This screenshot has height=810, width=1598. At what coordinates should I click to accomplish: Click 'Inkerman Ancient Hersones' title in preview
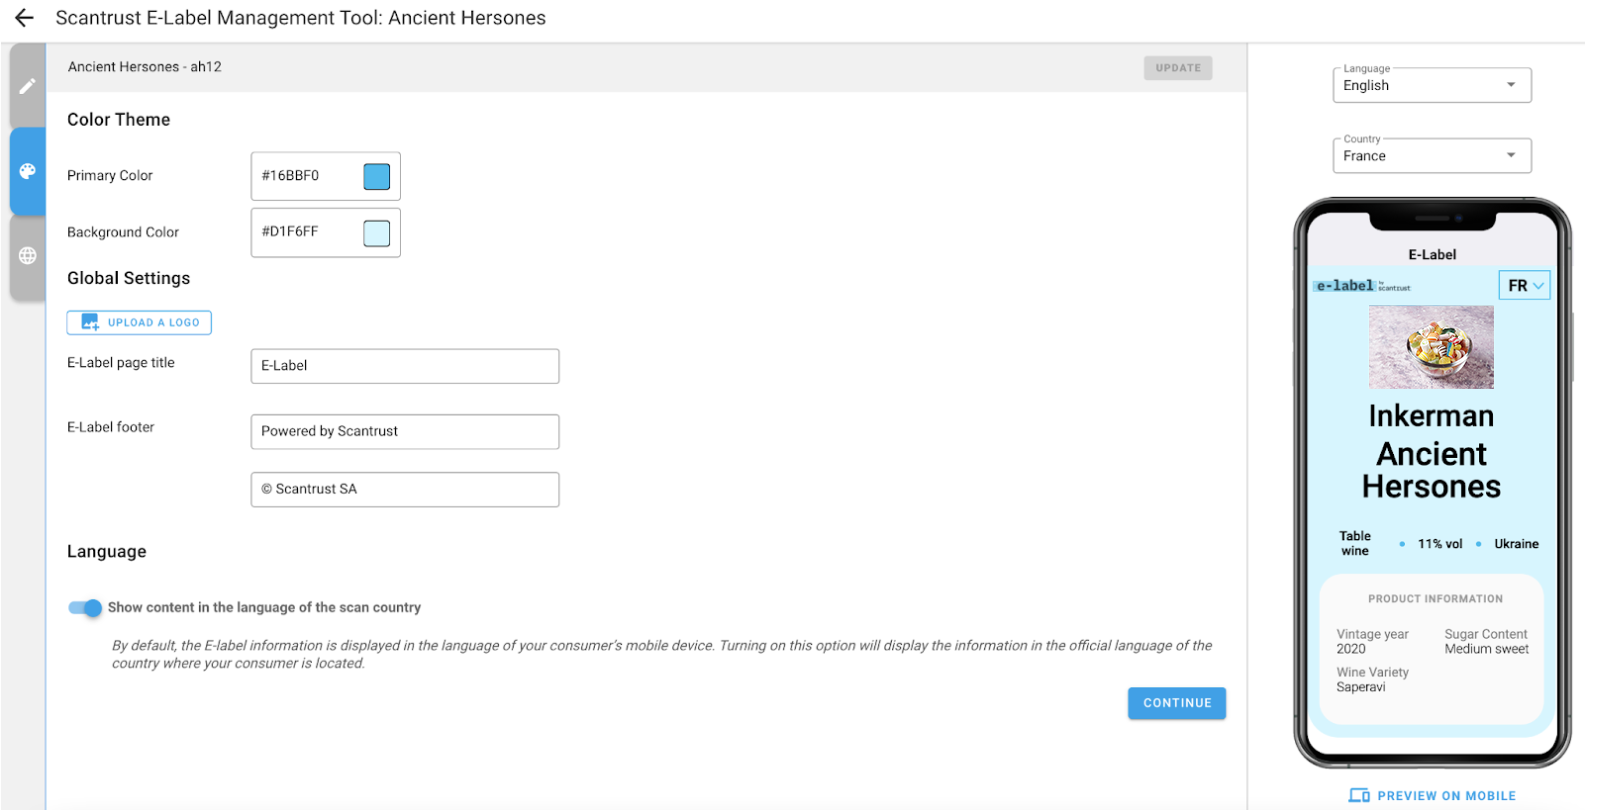click(x=1431, y=451)
